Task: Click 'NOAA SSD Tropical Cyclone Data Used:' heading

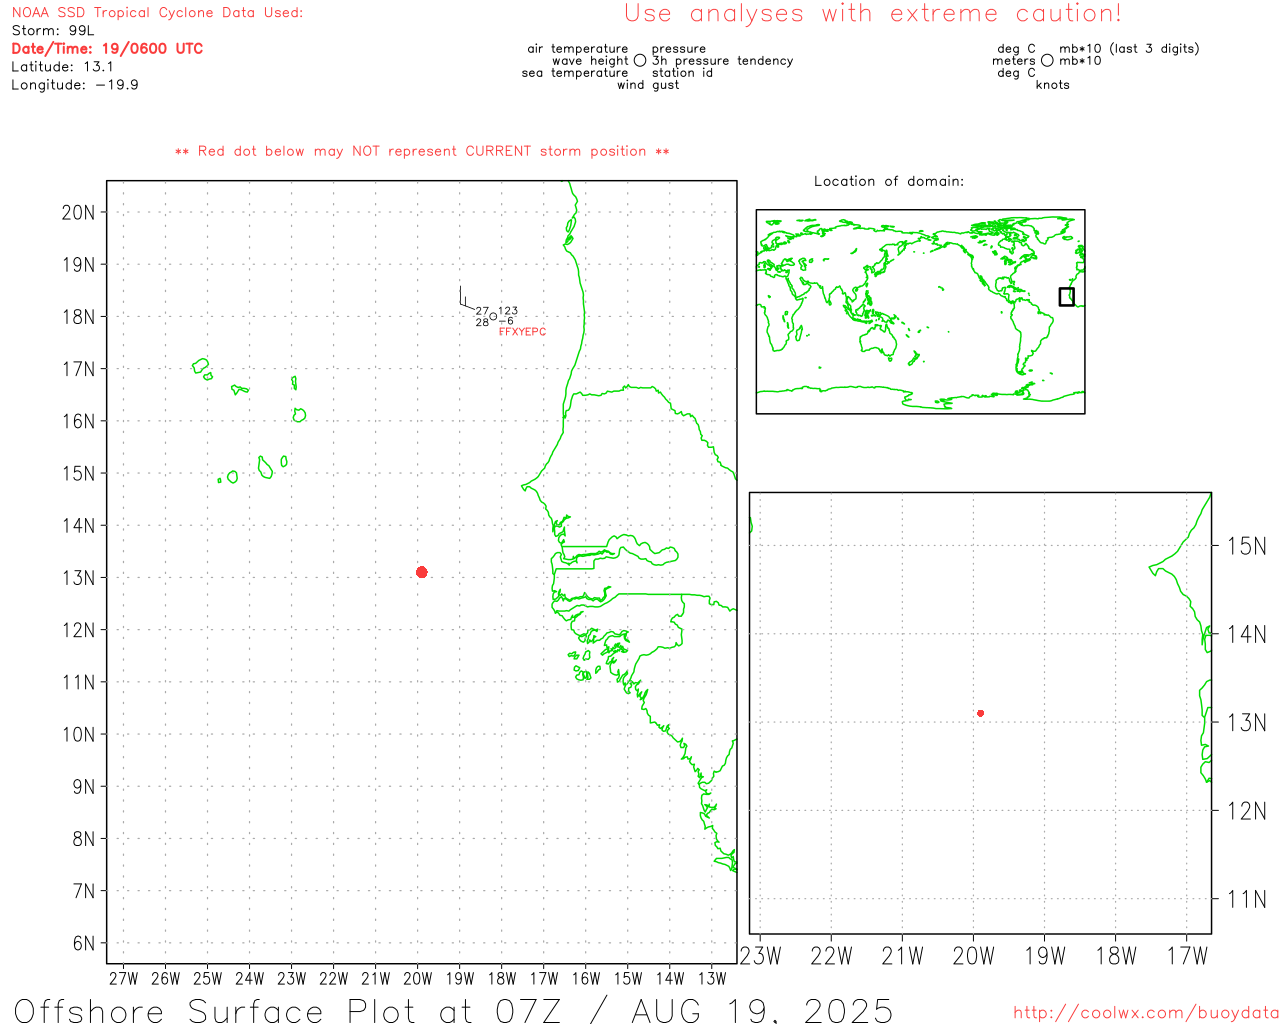Action: tap(157, 13)
